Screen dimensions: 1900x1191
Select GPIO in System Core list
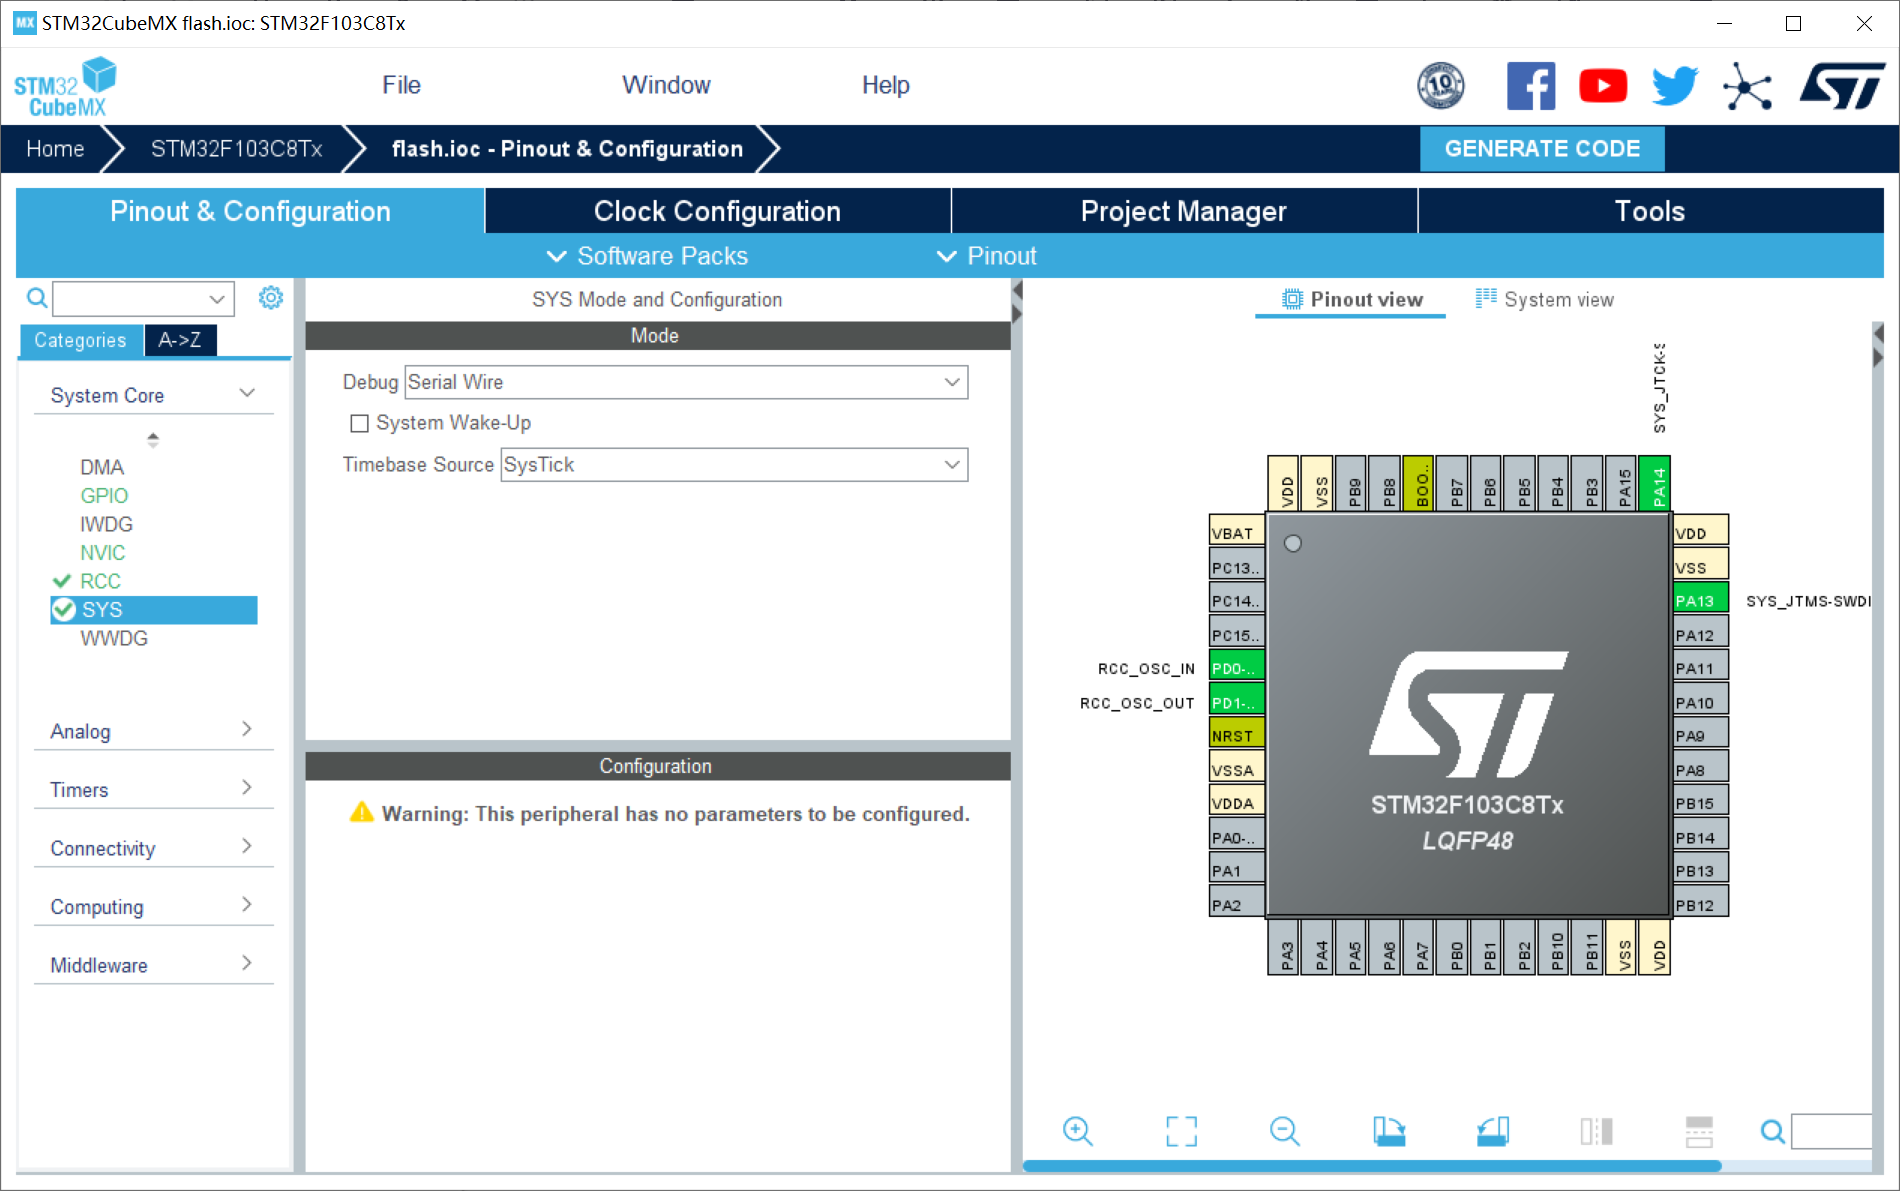coord(104,496)
